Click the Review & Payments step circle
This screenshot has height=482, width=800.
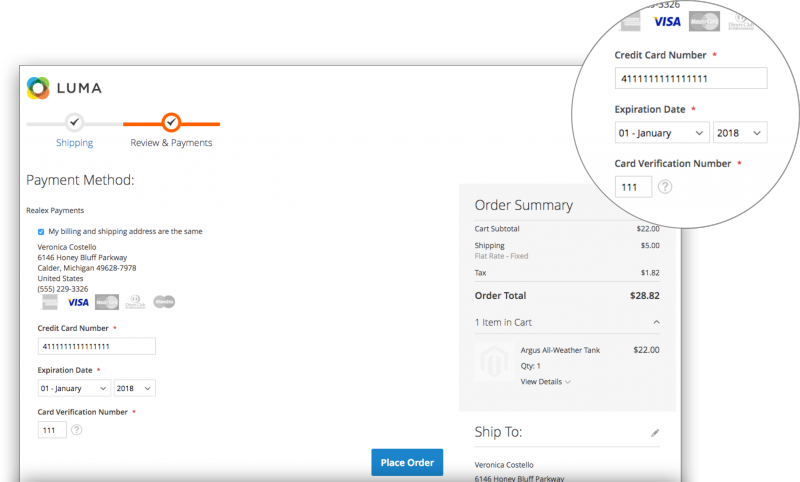point(171,122)
